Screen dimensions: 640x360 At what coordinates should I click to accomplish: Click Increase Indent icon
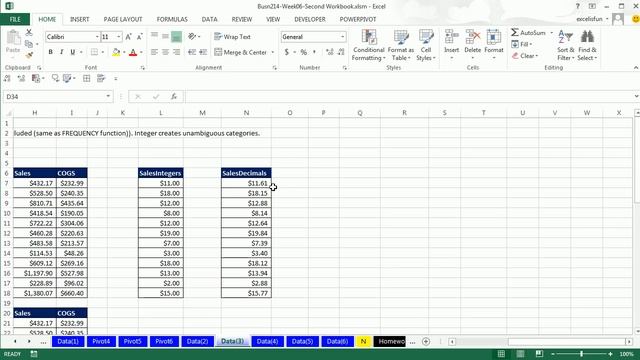click(x=203, y=52)
